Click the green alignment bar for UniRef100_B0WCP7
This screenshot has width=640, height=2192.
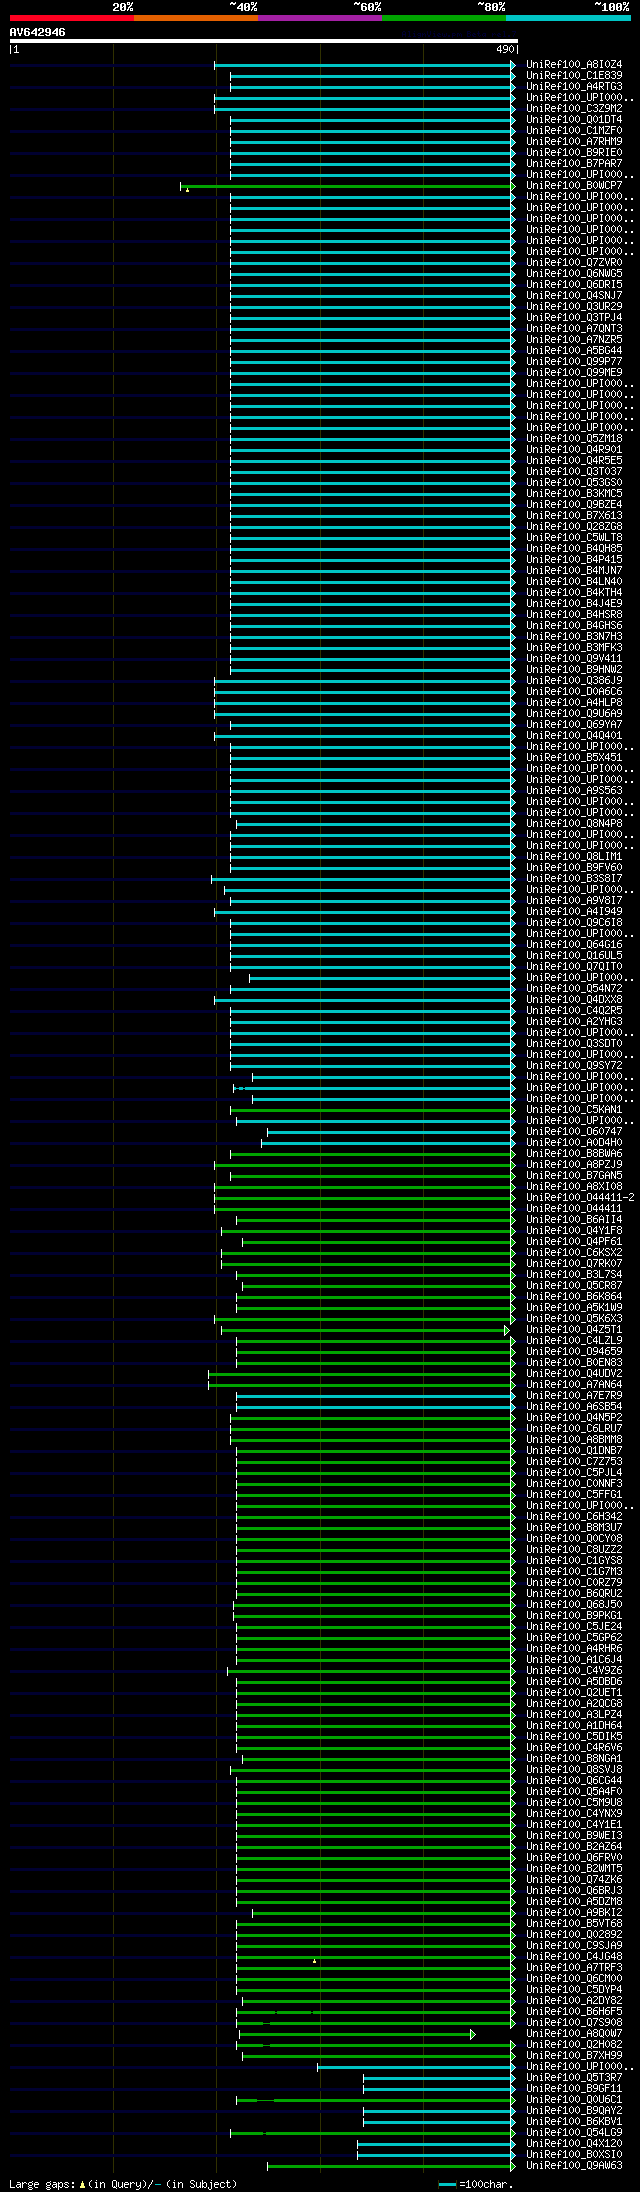coord(347,186)
